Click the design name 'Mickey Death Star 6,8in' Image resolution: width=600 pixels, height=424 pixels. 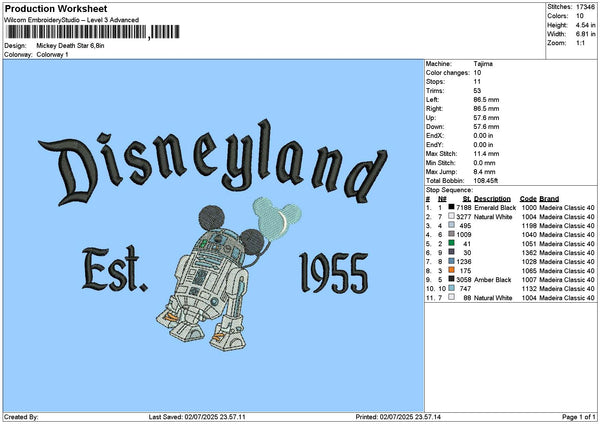pyautogui.click(x=70, y=46)
